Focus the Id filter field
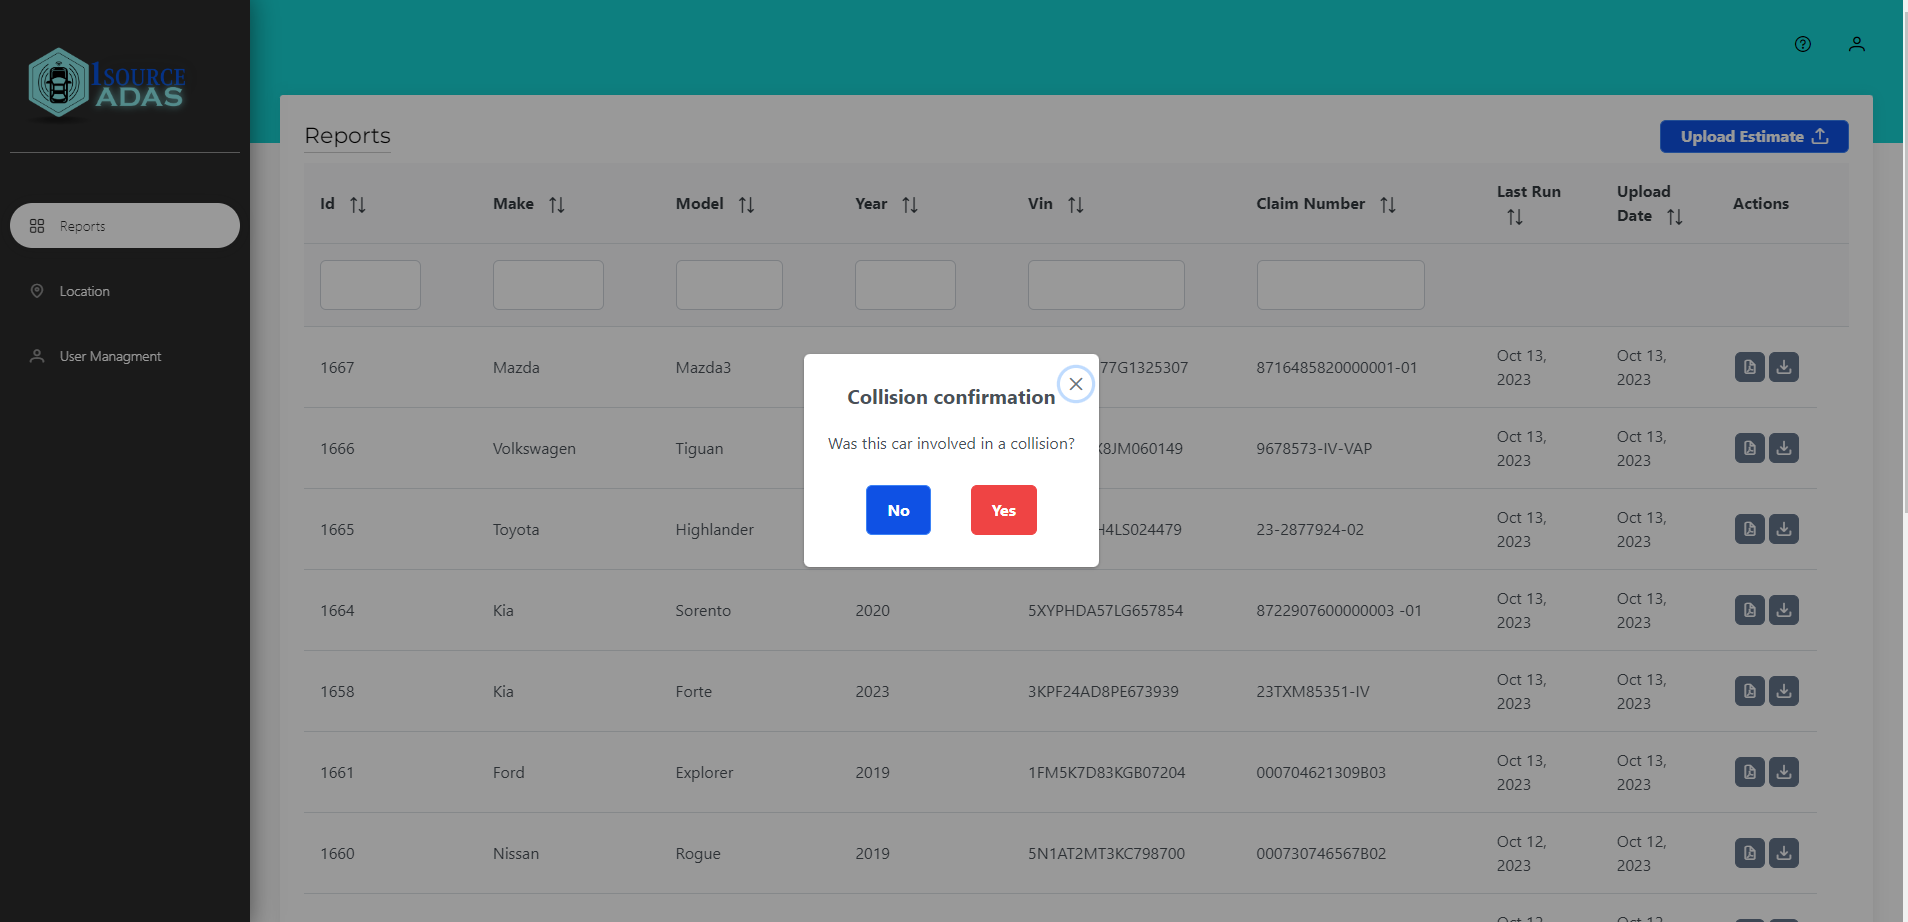The width and height of the screenshot is (1908, 922). click(x=370, y=285)
